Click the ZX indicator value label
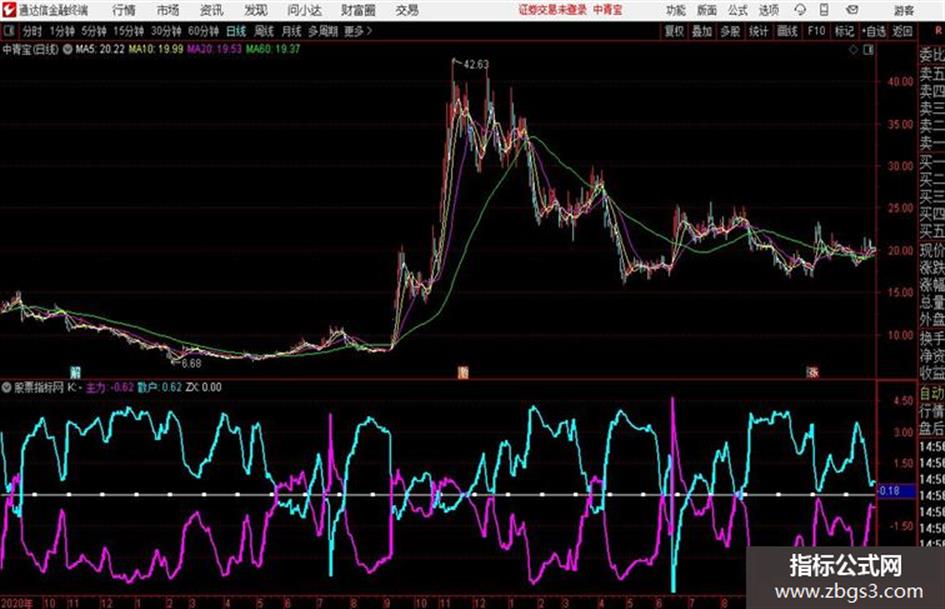 point(204,388)
